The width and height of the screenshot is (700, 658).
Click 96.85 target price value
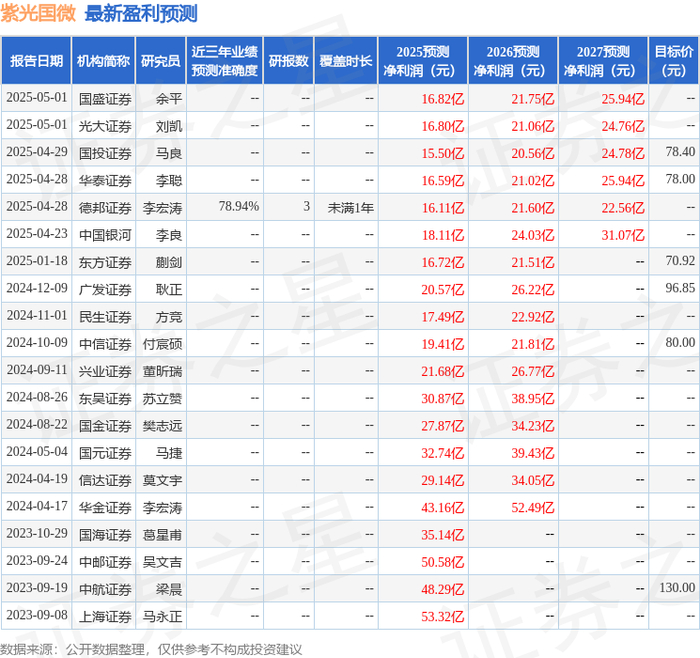click(680, 288)
